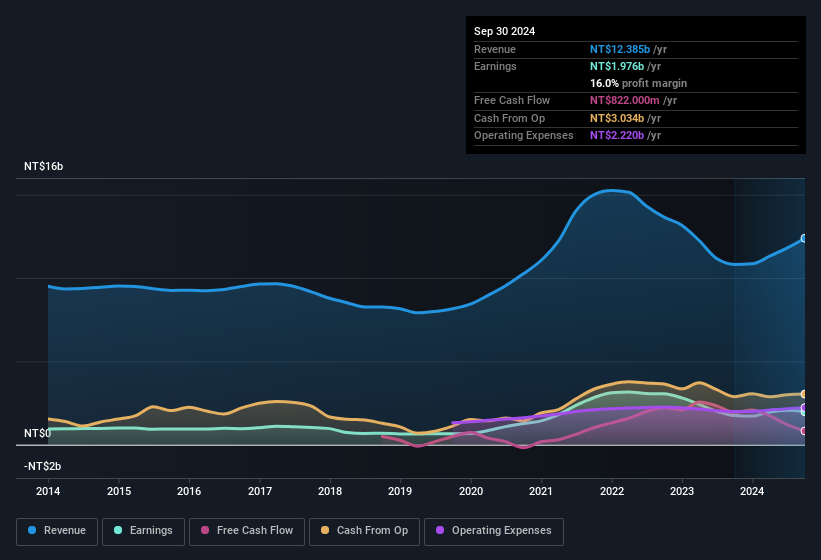This screenshot has width=821, height=560.
Task: Select the 2016 x-axis label
Action: (x=189, y=491)
